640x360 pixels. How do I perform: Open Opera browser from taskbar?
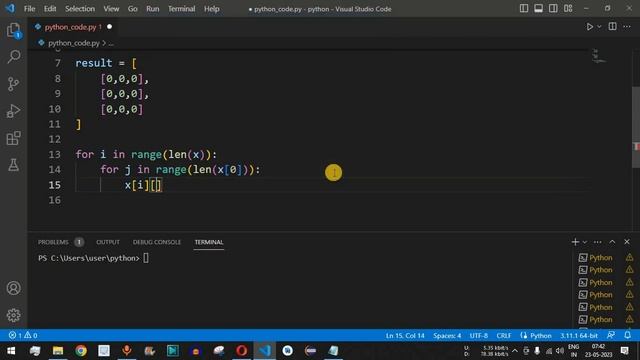click(242, 351)
